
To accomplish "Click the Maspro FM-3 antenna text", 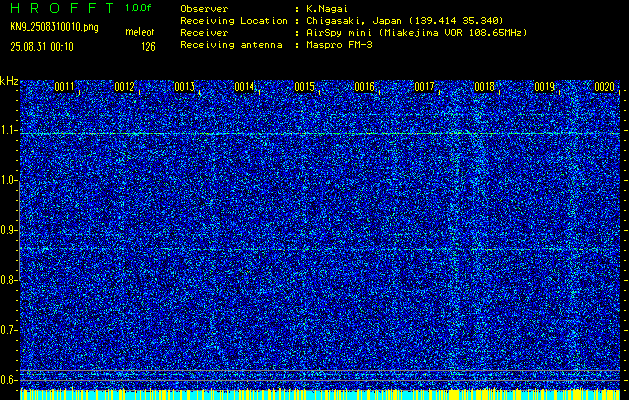I will click(x=339, y=45).
